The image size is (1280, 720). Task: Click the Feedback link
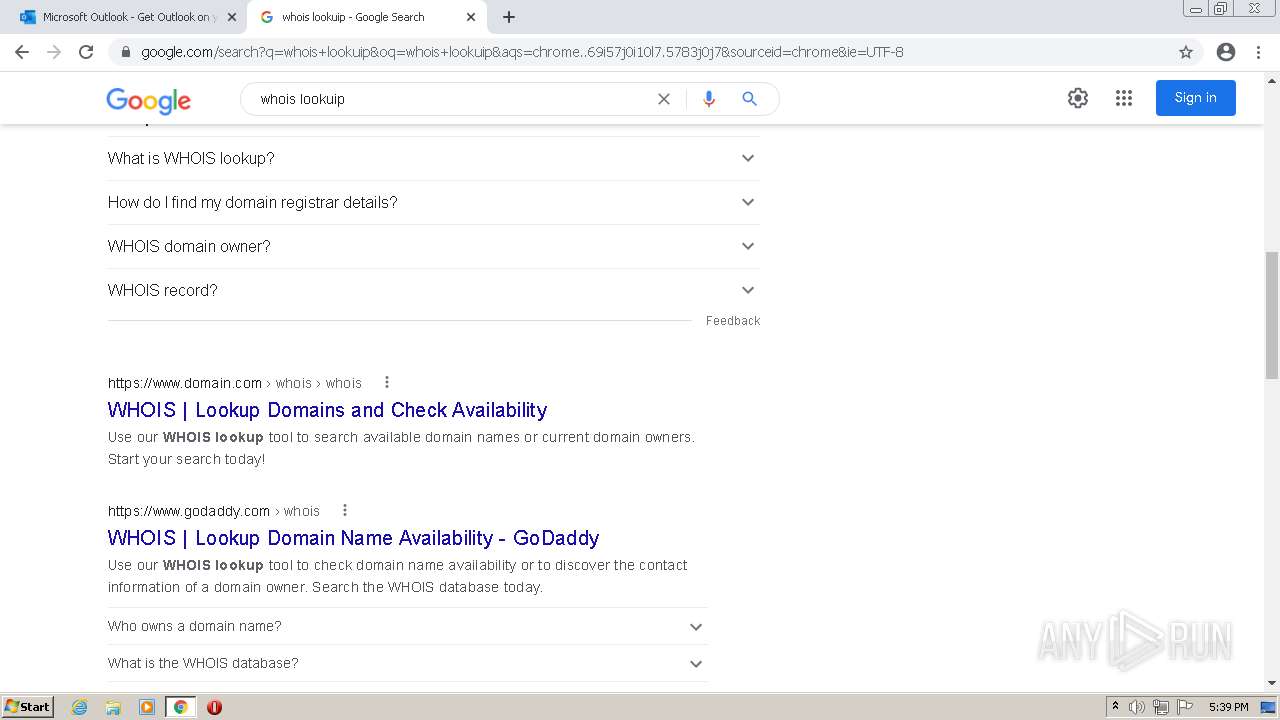pyautogui.click(x=733, y=321)
